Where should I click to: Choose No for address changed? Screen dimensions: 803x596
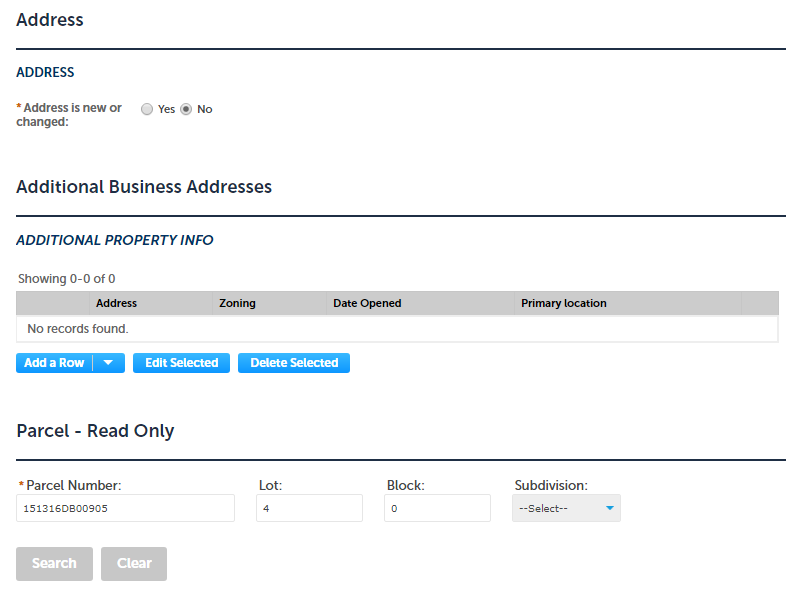point(186,110)
